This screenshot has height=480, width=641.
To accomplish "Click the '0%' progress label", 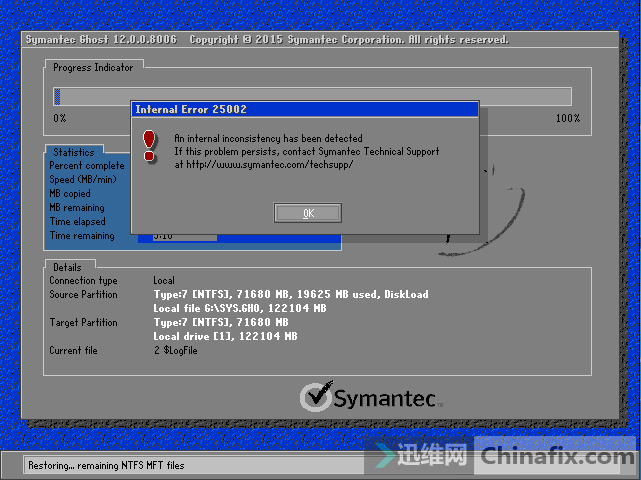I will coord(60,118).
